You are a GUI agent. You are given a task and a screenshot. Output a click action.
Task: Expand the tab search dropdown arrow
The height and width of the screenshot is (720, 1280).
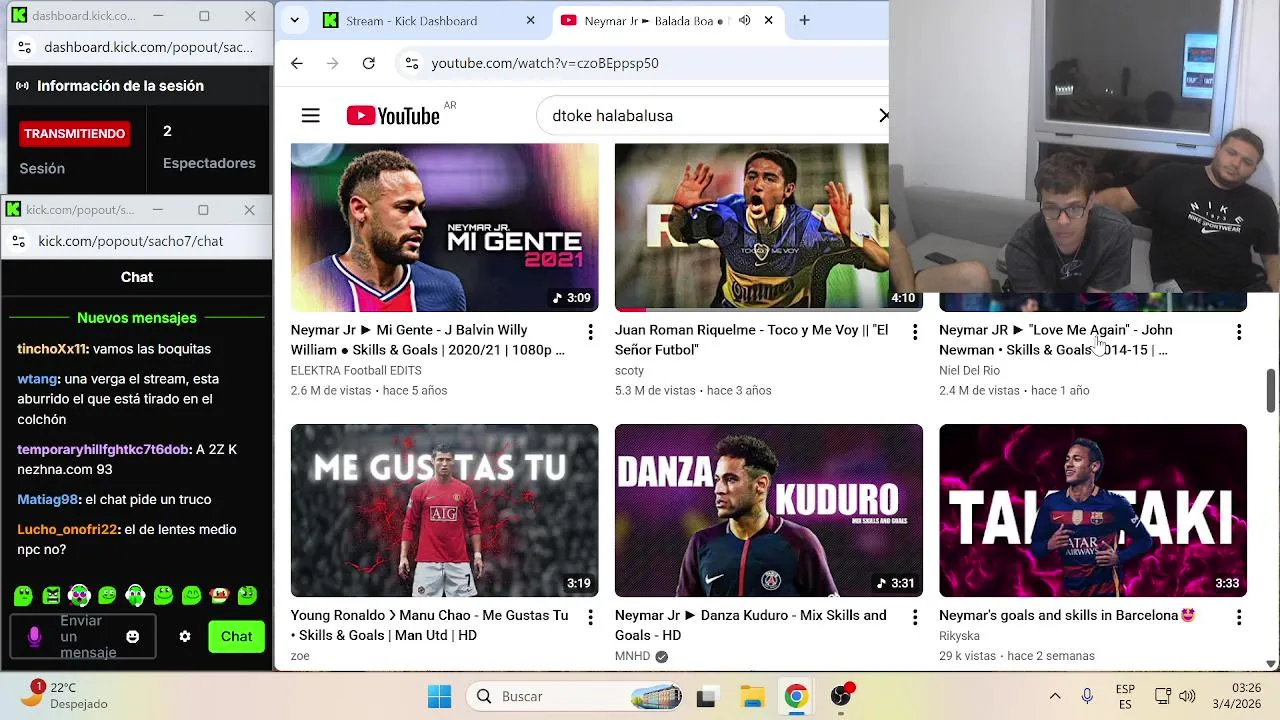point(294,20)
